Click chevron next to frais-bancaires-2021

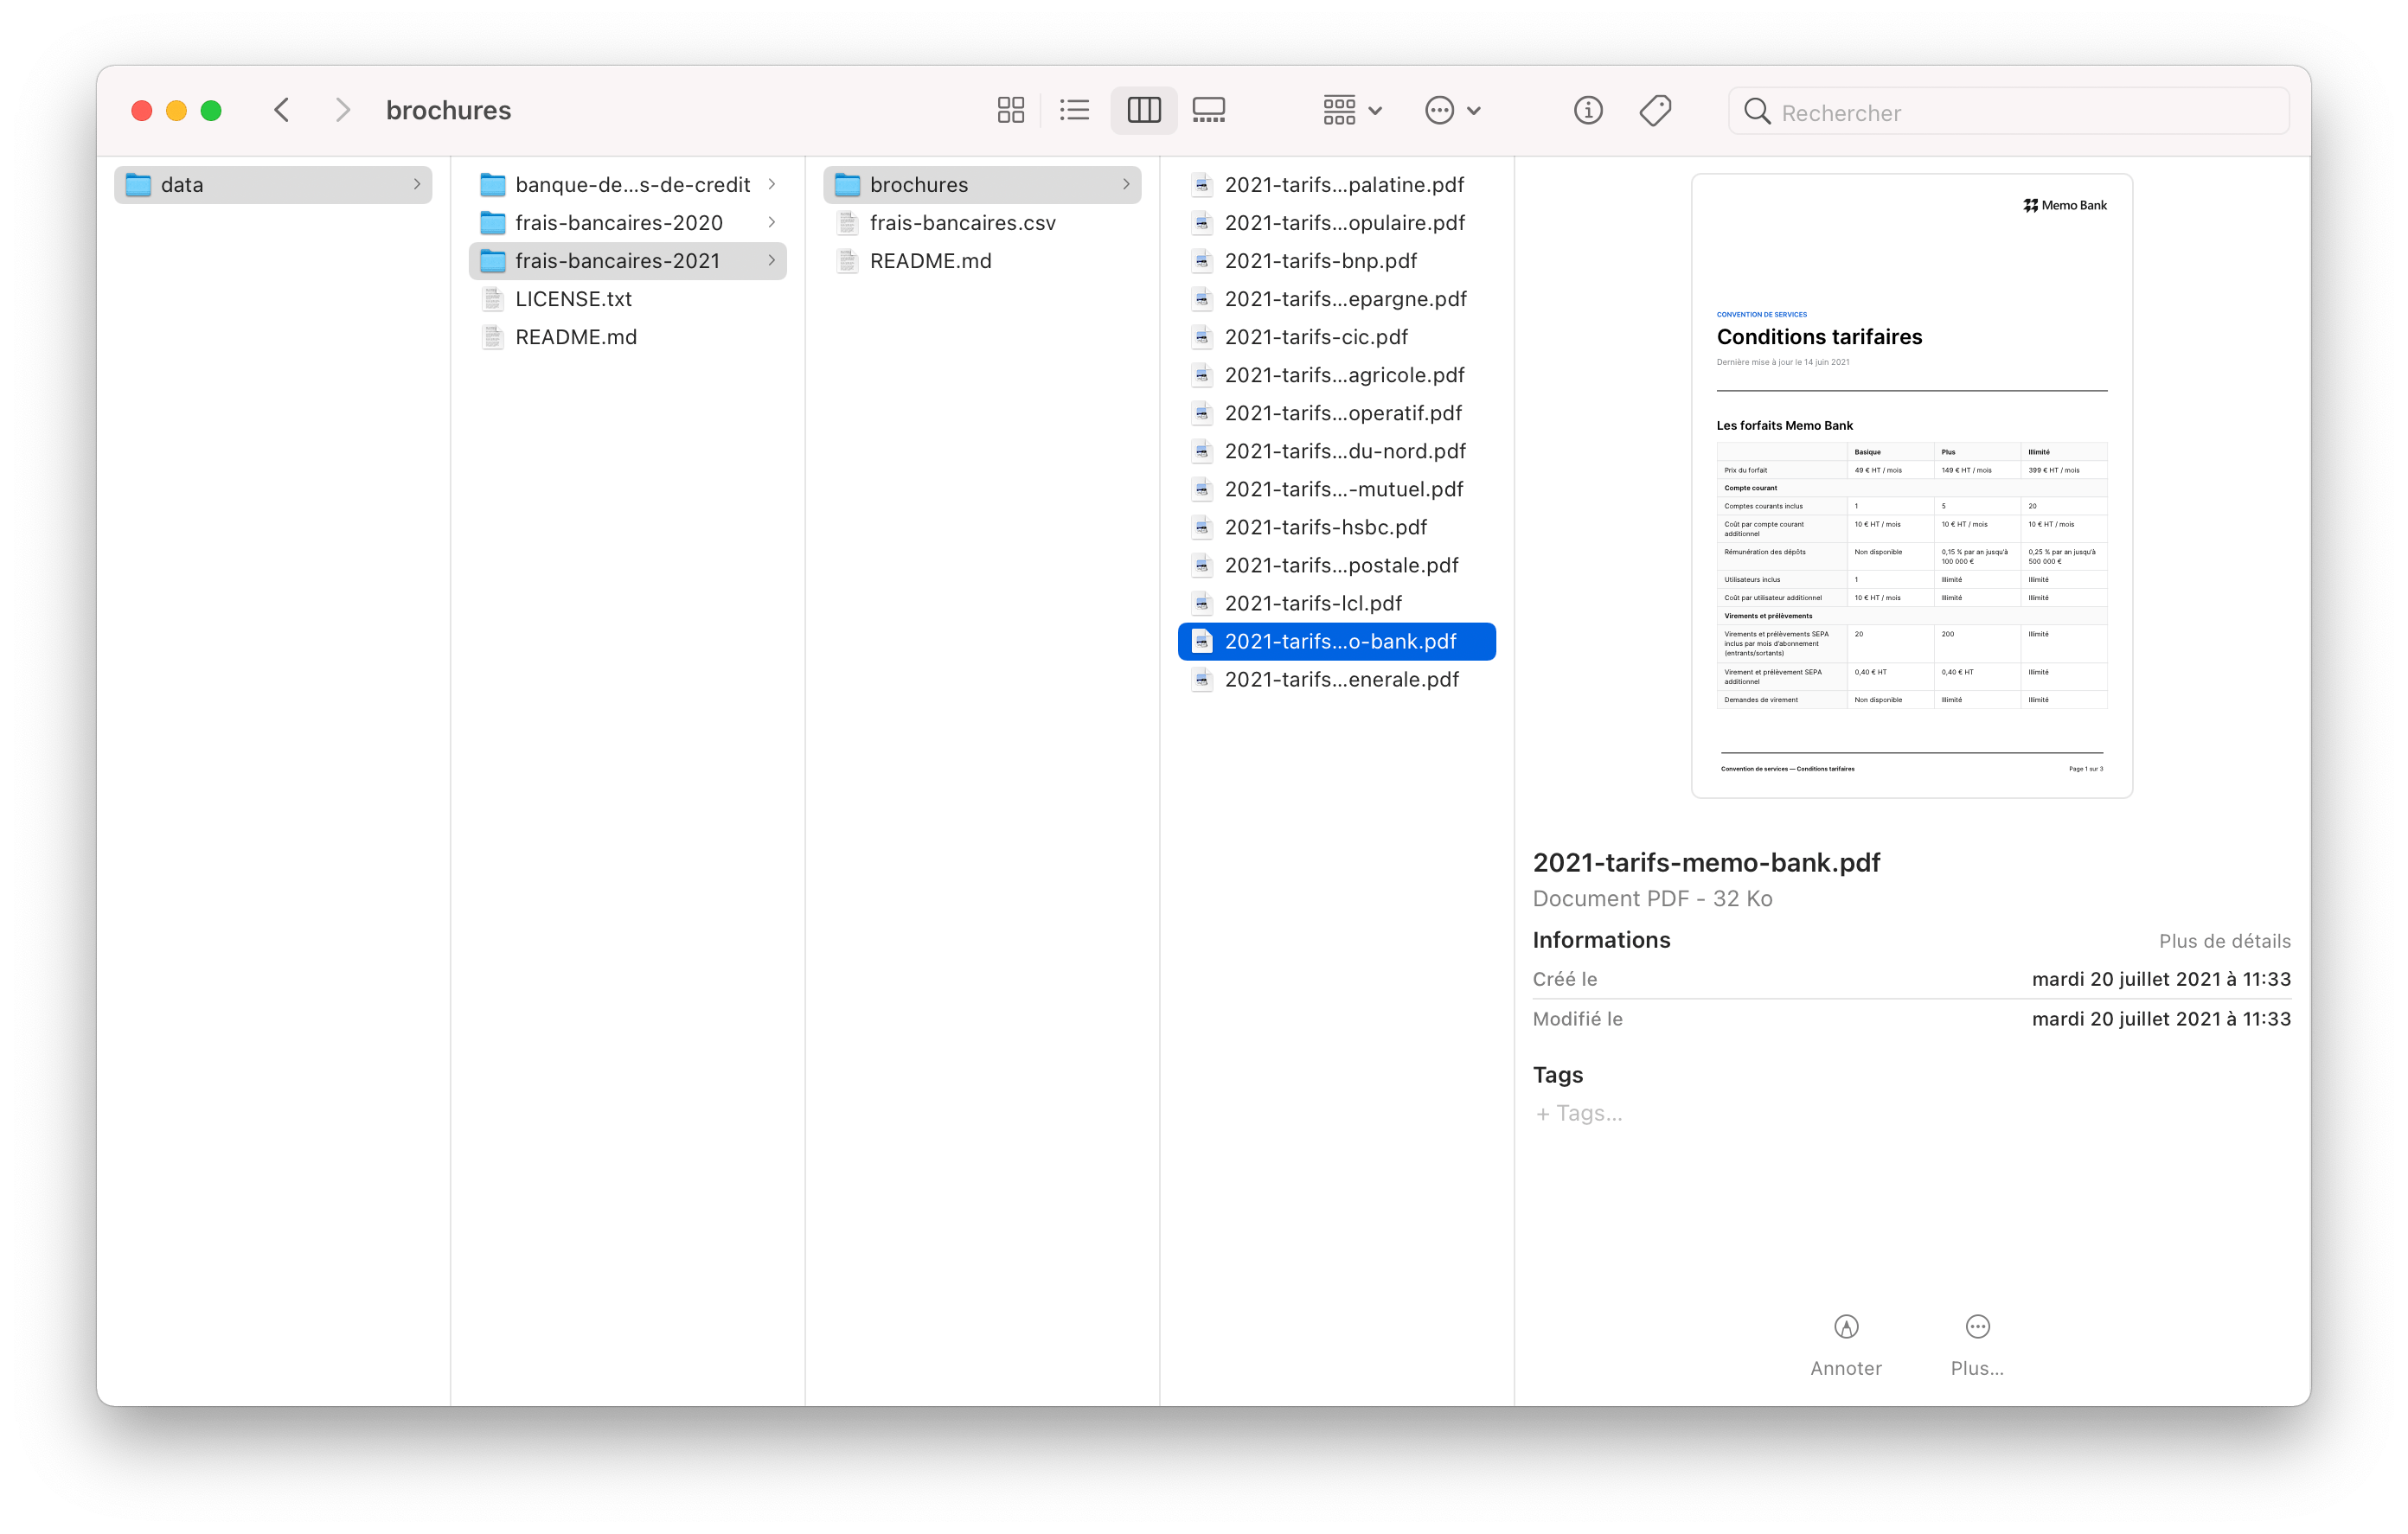tap(771, 261)
